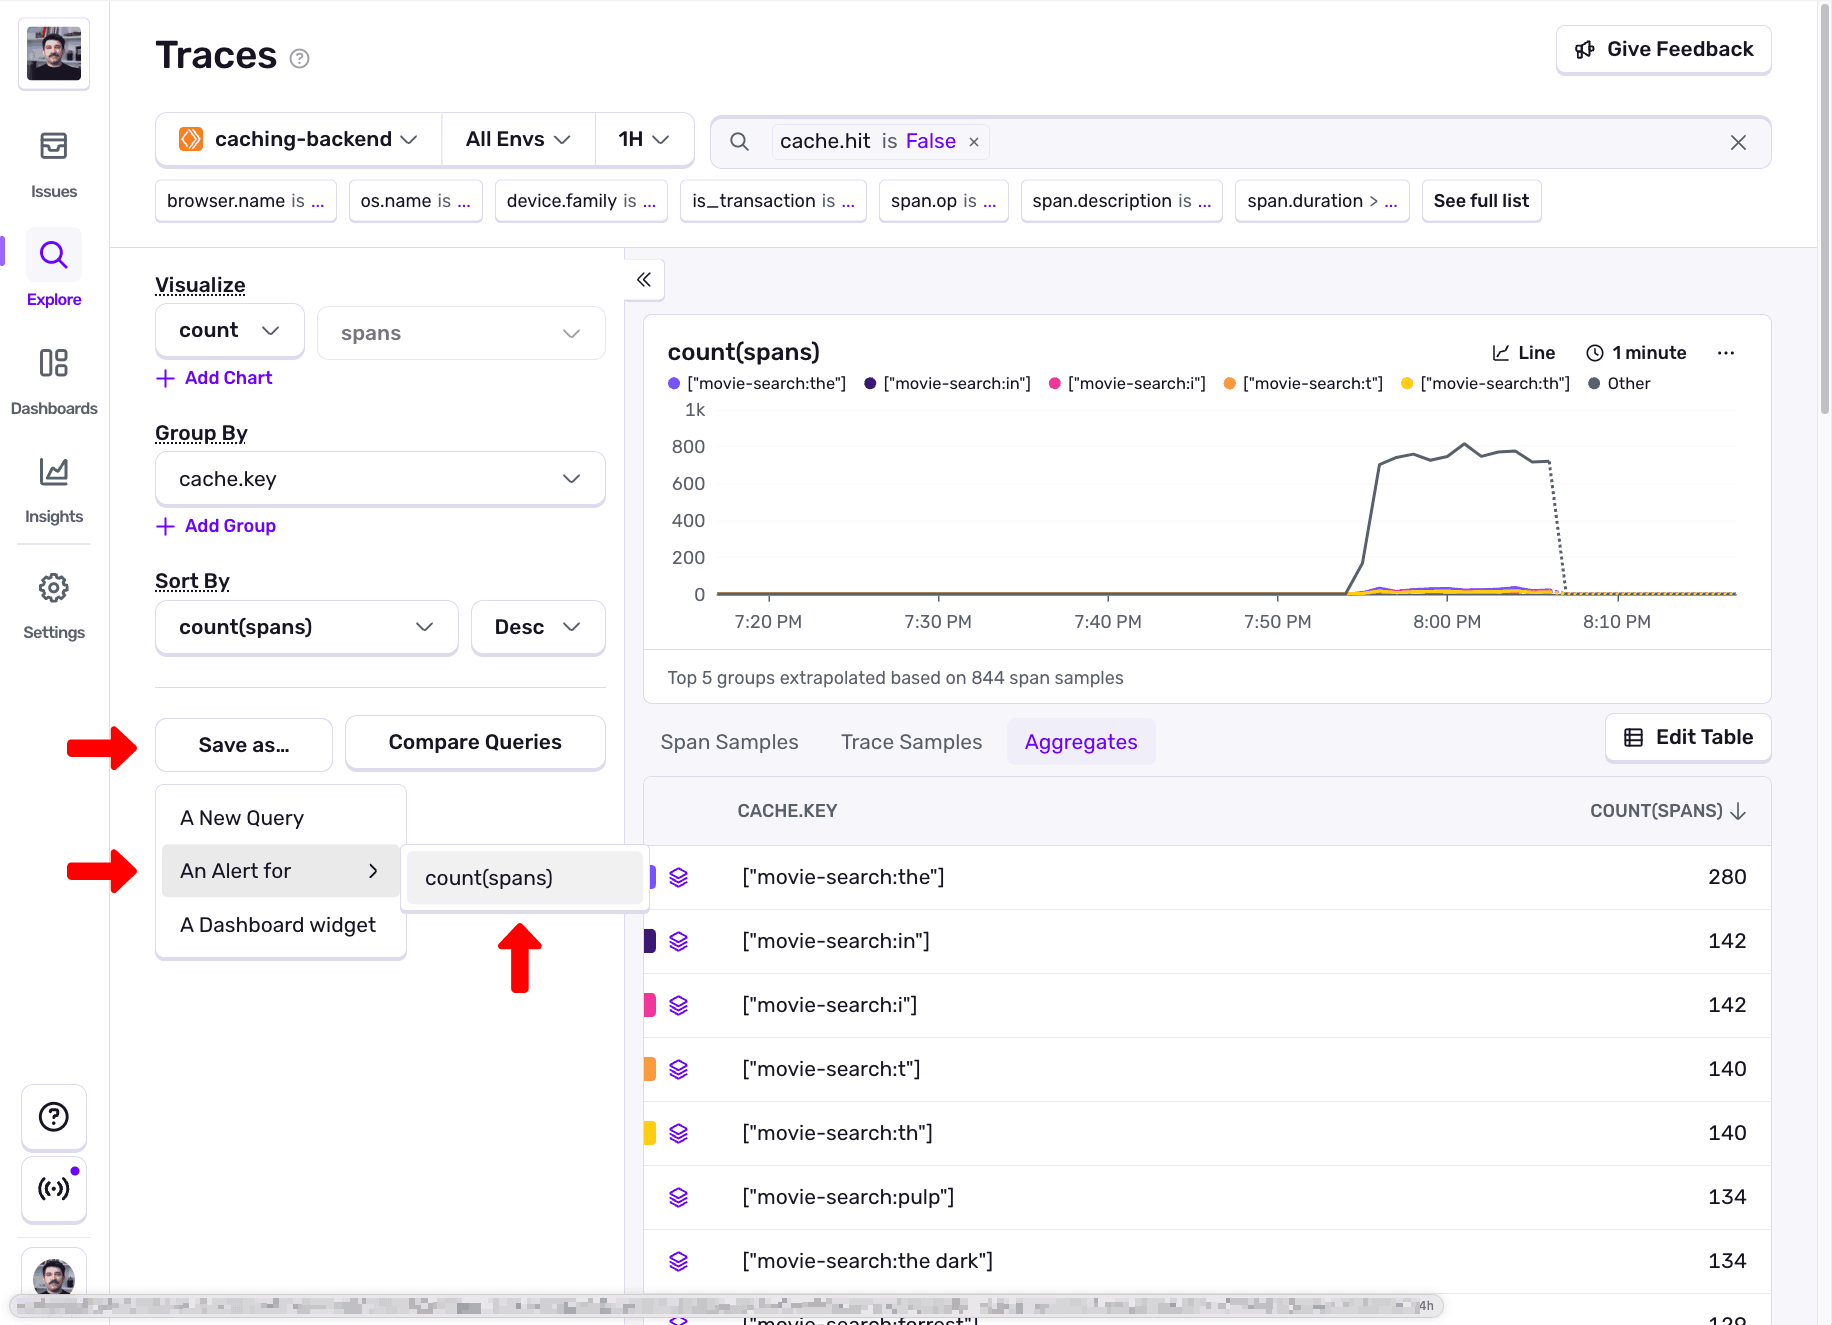The image size is (1832, 1325).
Task: Change the Line chart type
Action: point(1524,352)
